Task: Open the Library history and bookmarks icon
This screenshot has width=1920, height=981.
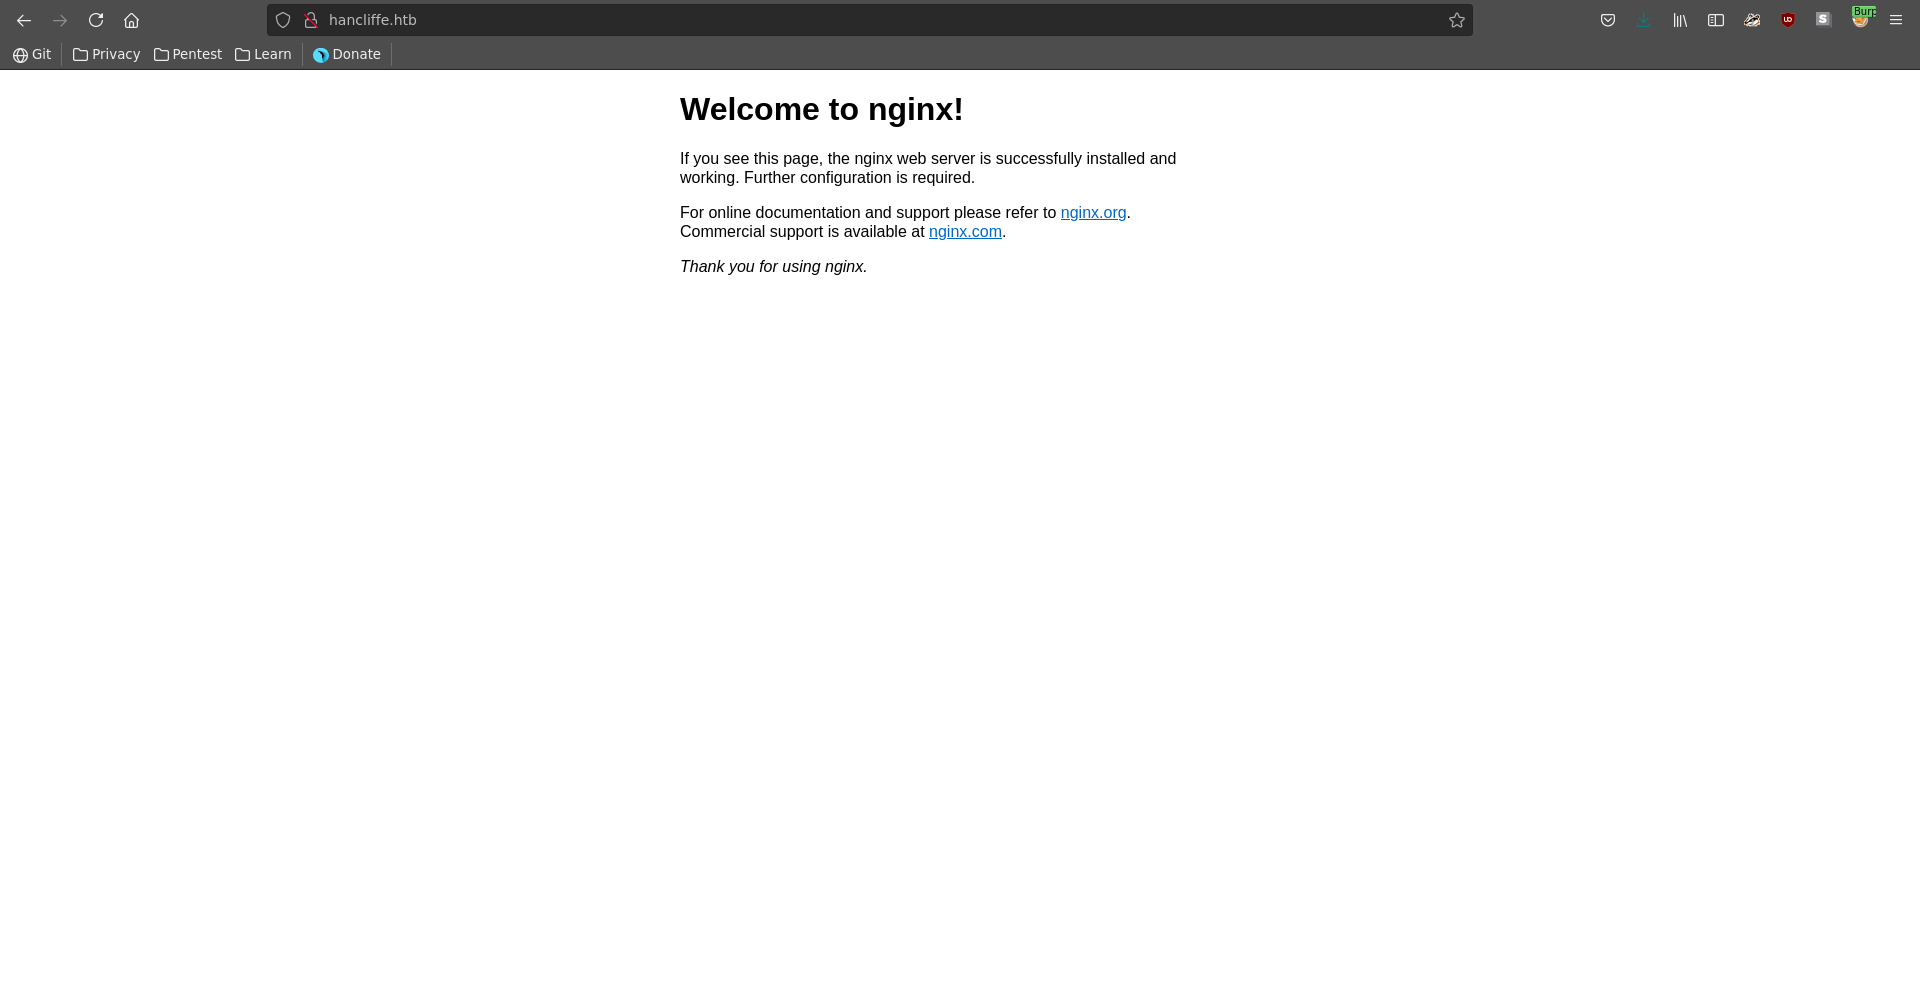Action: (x=1680, y=20)
